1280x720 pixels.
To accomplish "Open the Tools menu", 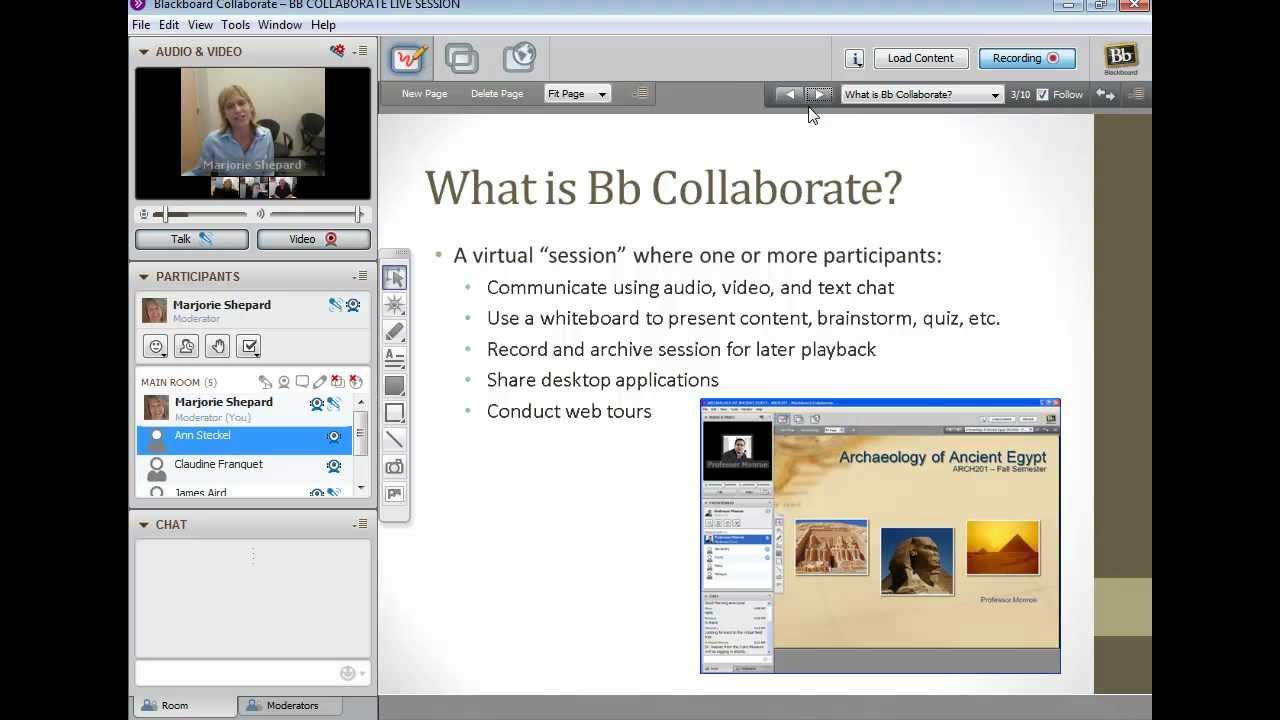I will (x=235, y=25).
